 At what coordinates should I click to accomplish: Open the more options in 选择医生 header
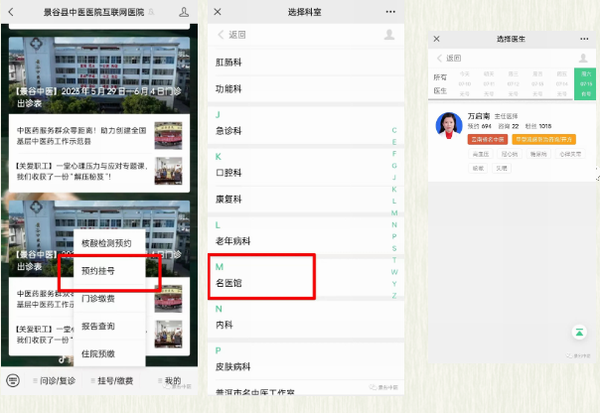584,39
